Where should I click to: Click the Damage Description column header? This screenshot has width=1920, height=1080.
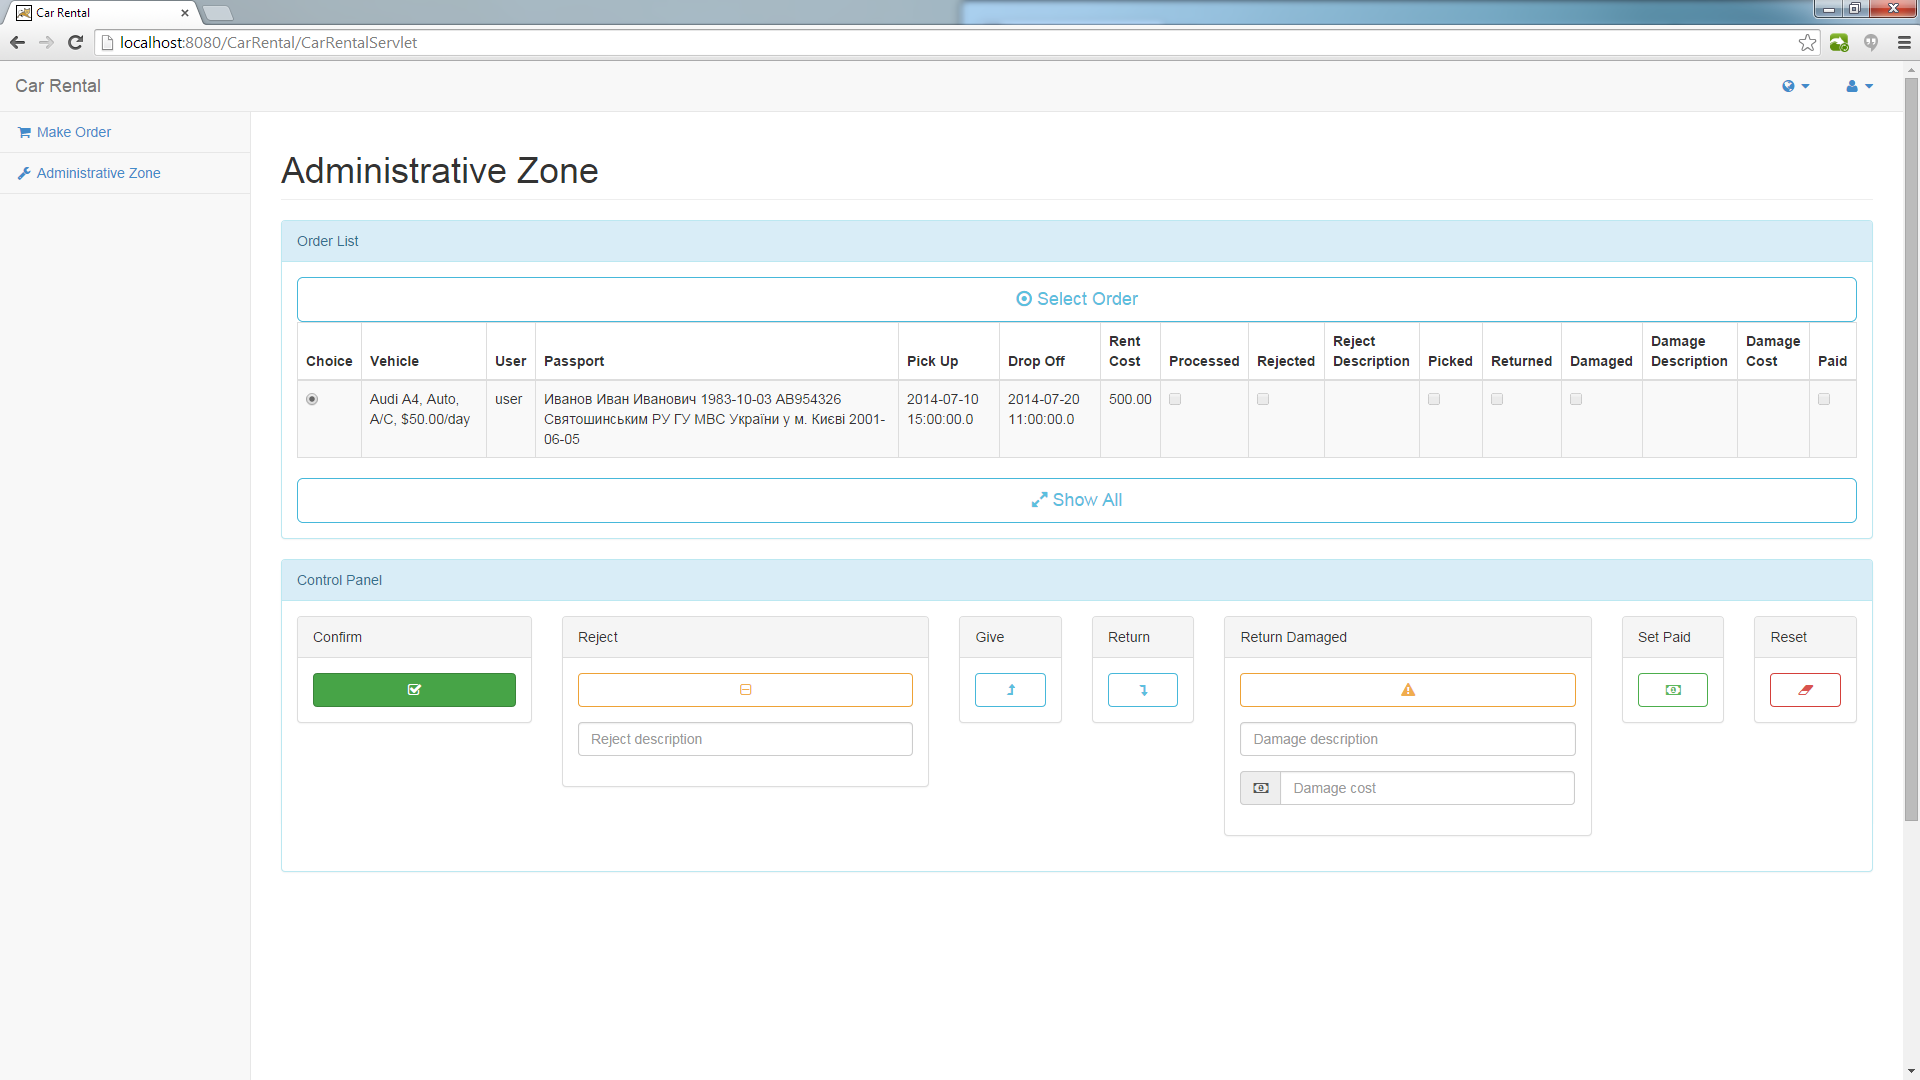tap(1689, 351)
